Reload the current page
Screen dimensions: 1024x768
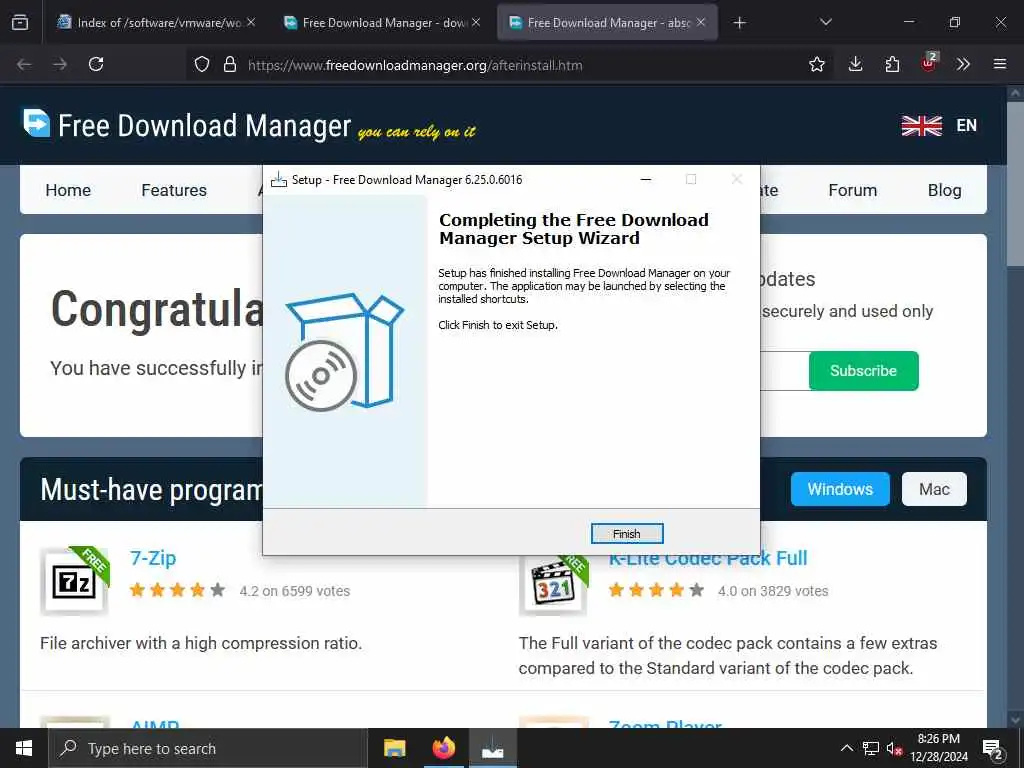tap(96, 64)
